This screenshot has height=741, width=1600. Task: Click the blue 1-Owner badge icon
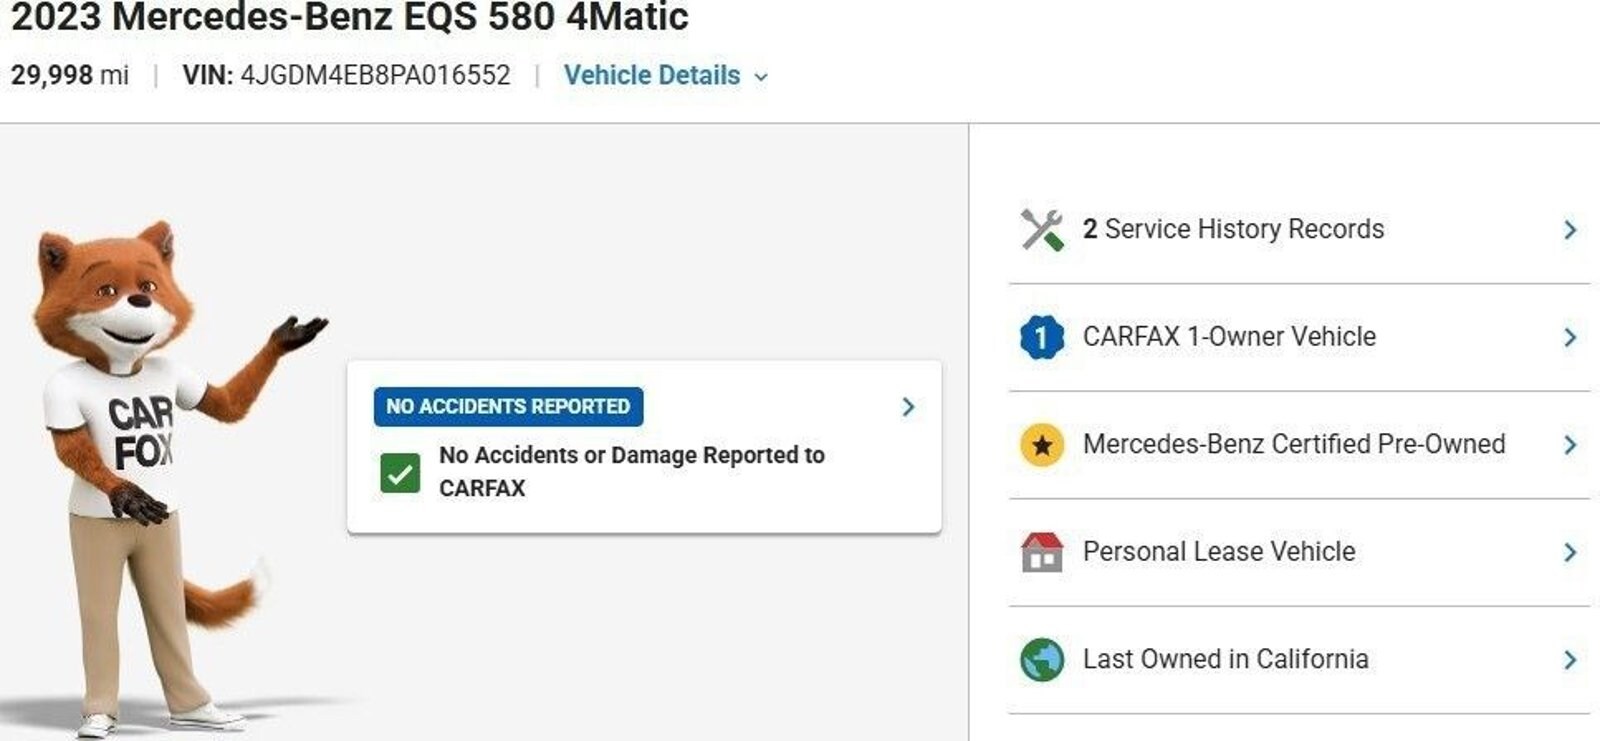click(1042, 337)
